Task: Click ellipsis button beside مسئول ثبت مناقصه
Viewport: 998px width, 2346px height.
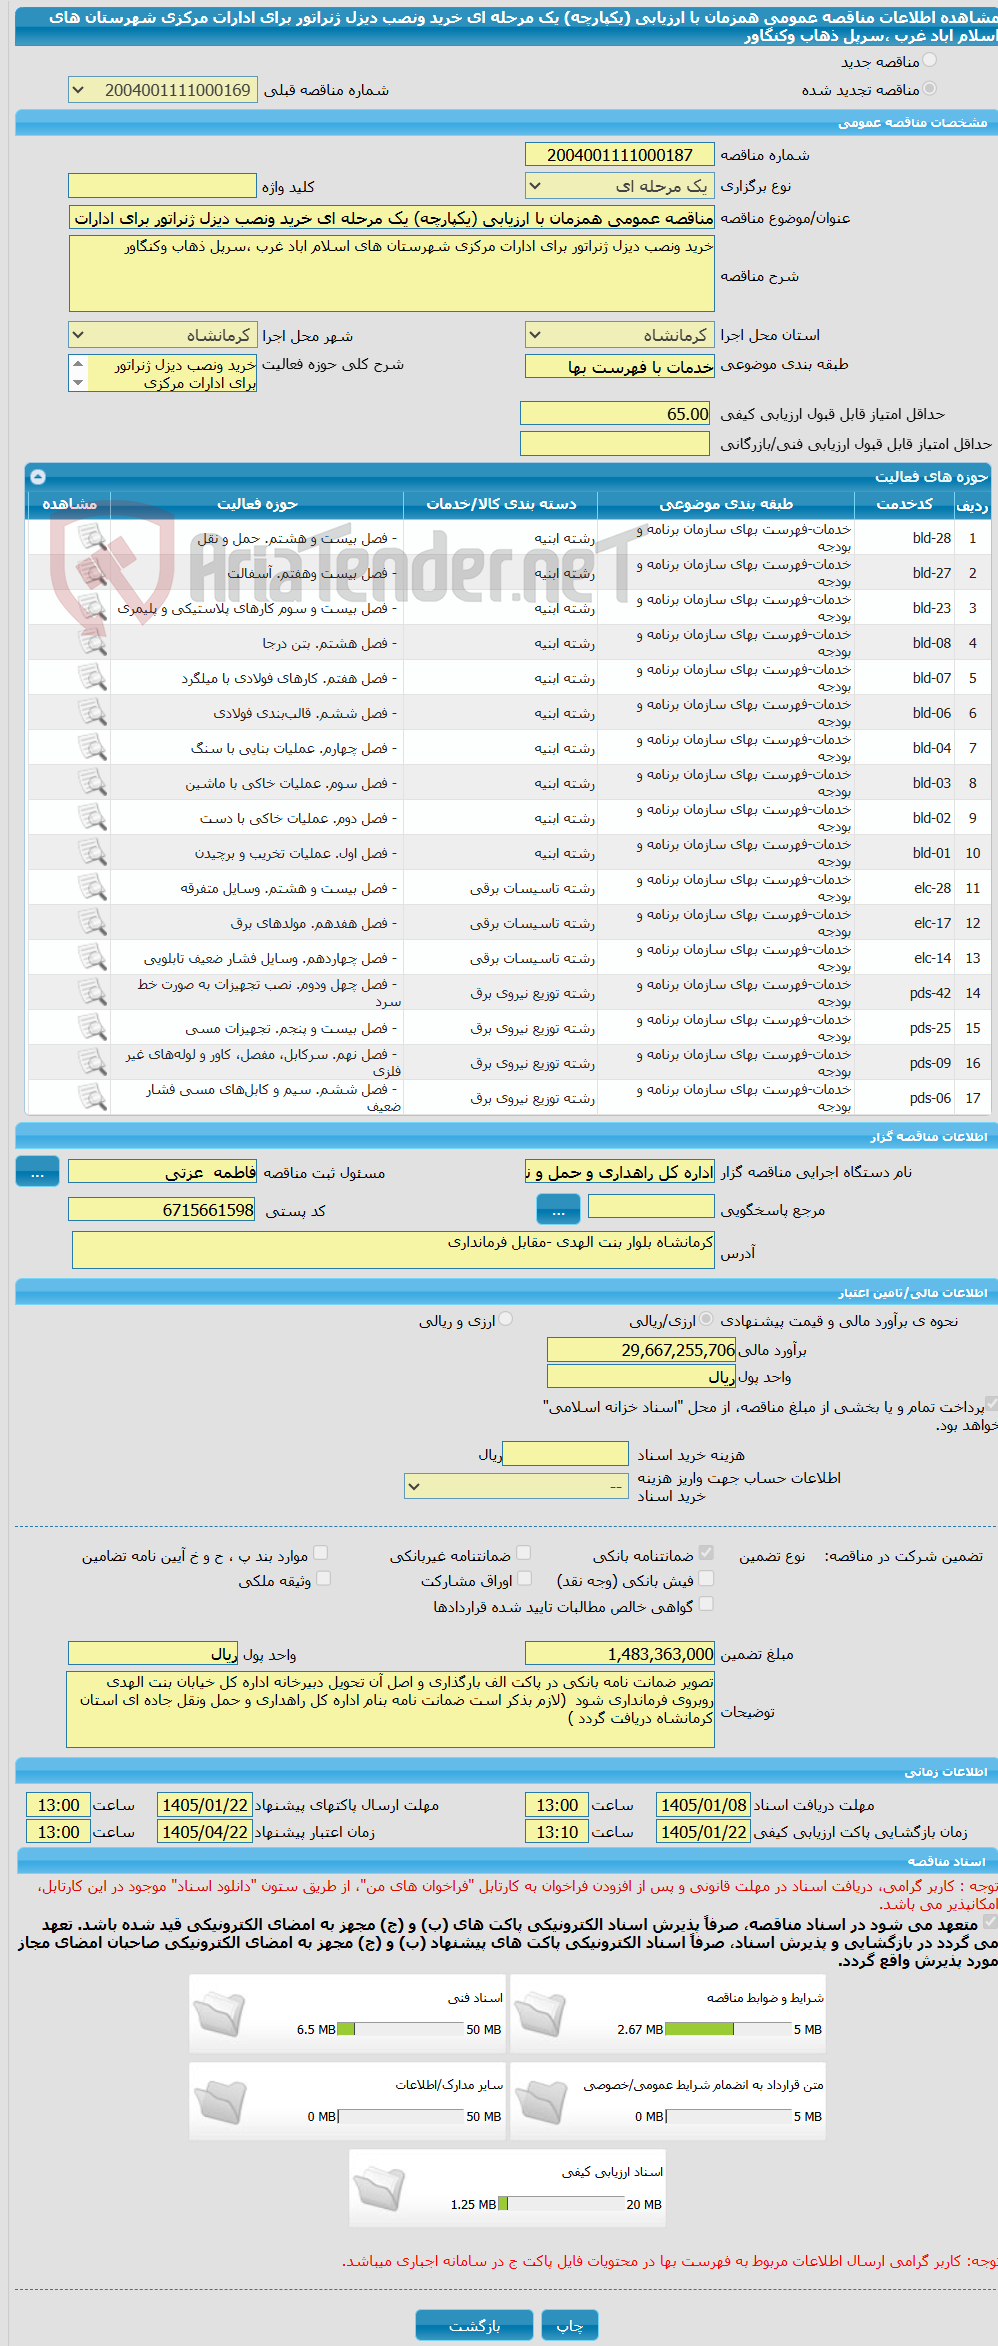Action: click(x=38, y=1172)
